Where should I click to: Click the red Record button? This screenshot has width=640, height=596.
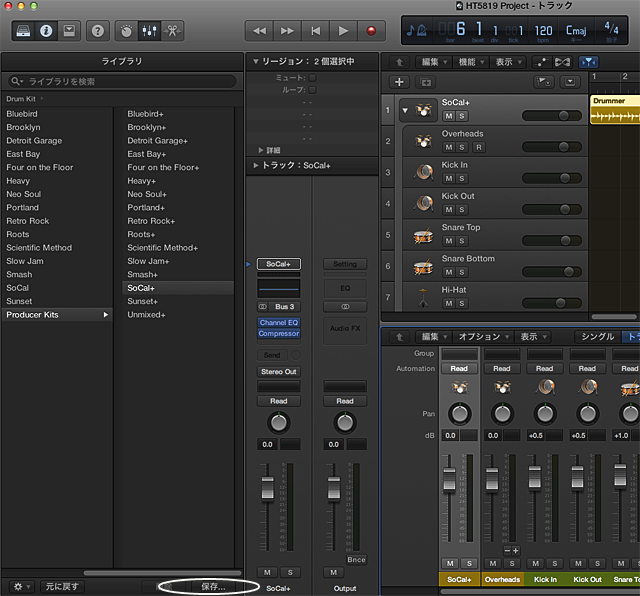pos(371,31)
